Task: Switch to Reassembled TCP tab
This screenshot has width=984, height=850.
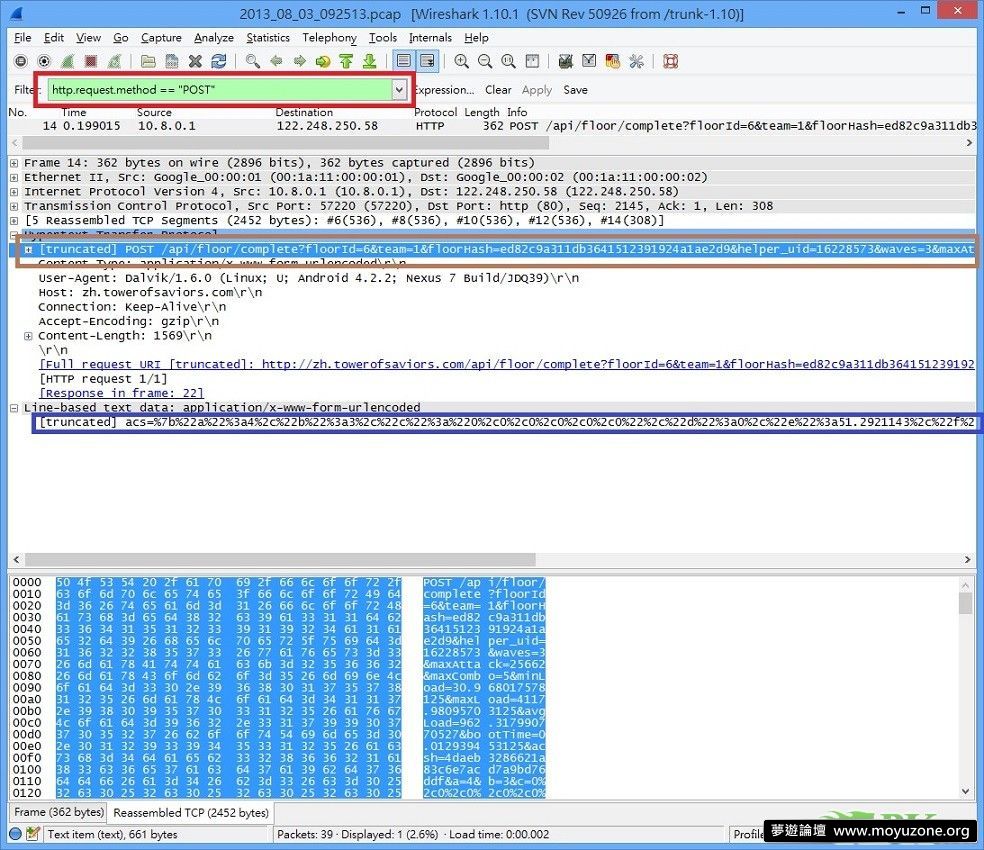Action: pos(191,813)
